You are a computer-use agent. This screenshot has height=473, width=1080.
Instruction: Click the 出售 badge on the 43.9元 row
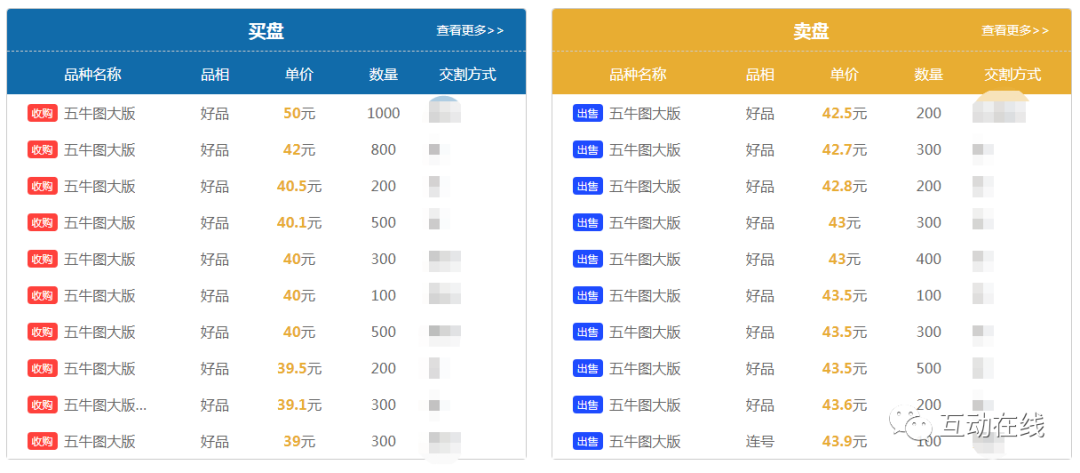click(x=588, y=441)
